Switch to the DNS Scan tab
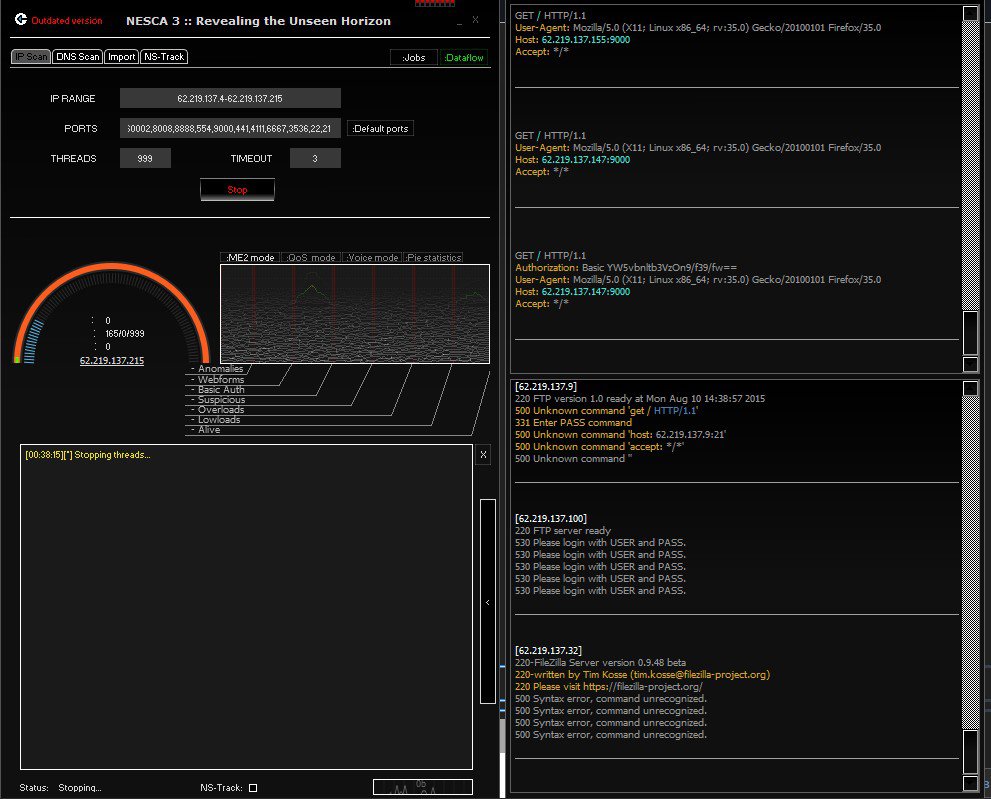Screen dimensions: 991x799 [x=77, y=57]
